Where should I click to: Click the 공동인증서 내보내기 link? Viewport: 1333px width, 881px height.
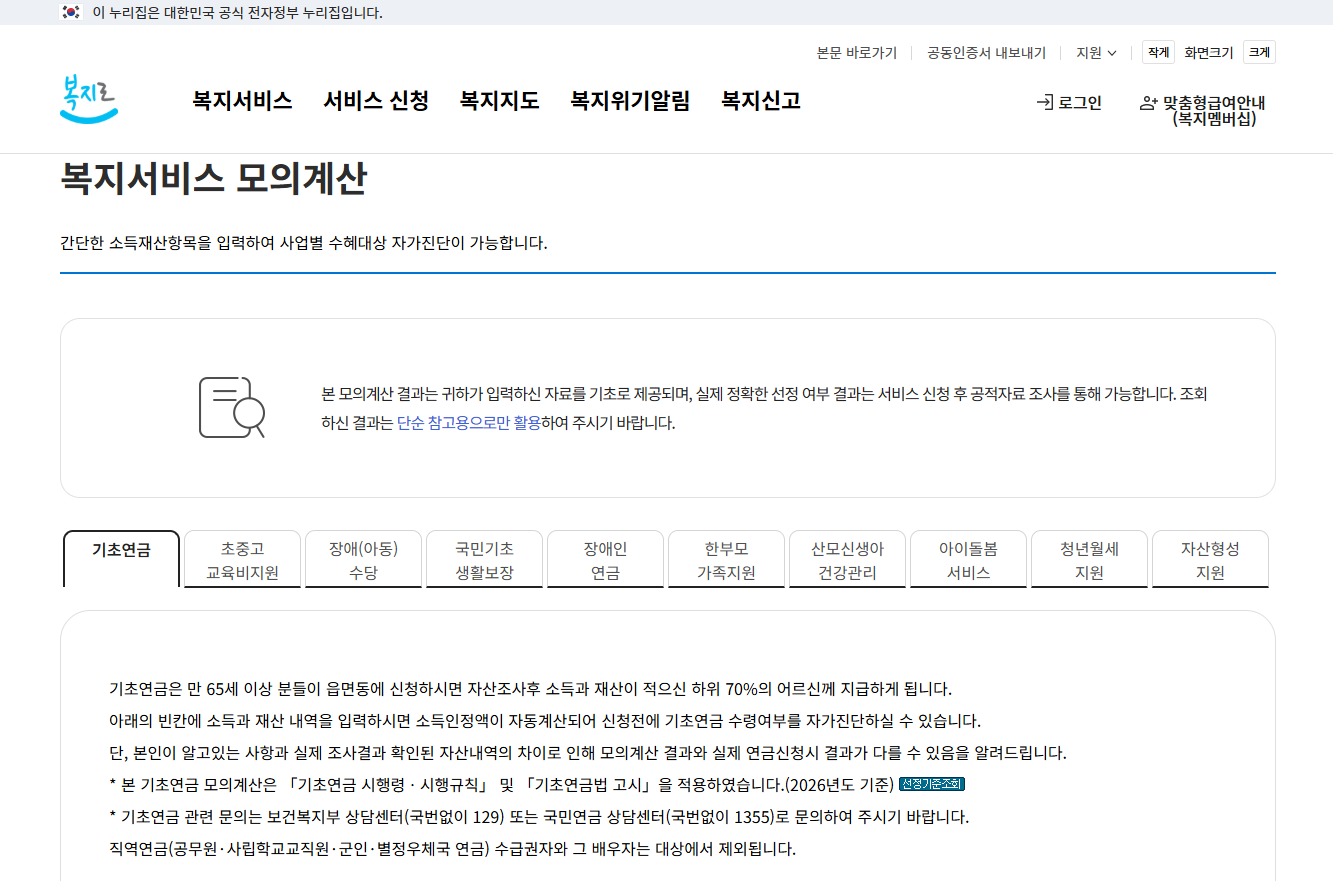[x=986, y=53]
